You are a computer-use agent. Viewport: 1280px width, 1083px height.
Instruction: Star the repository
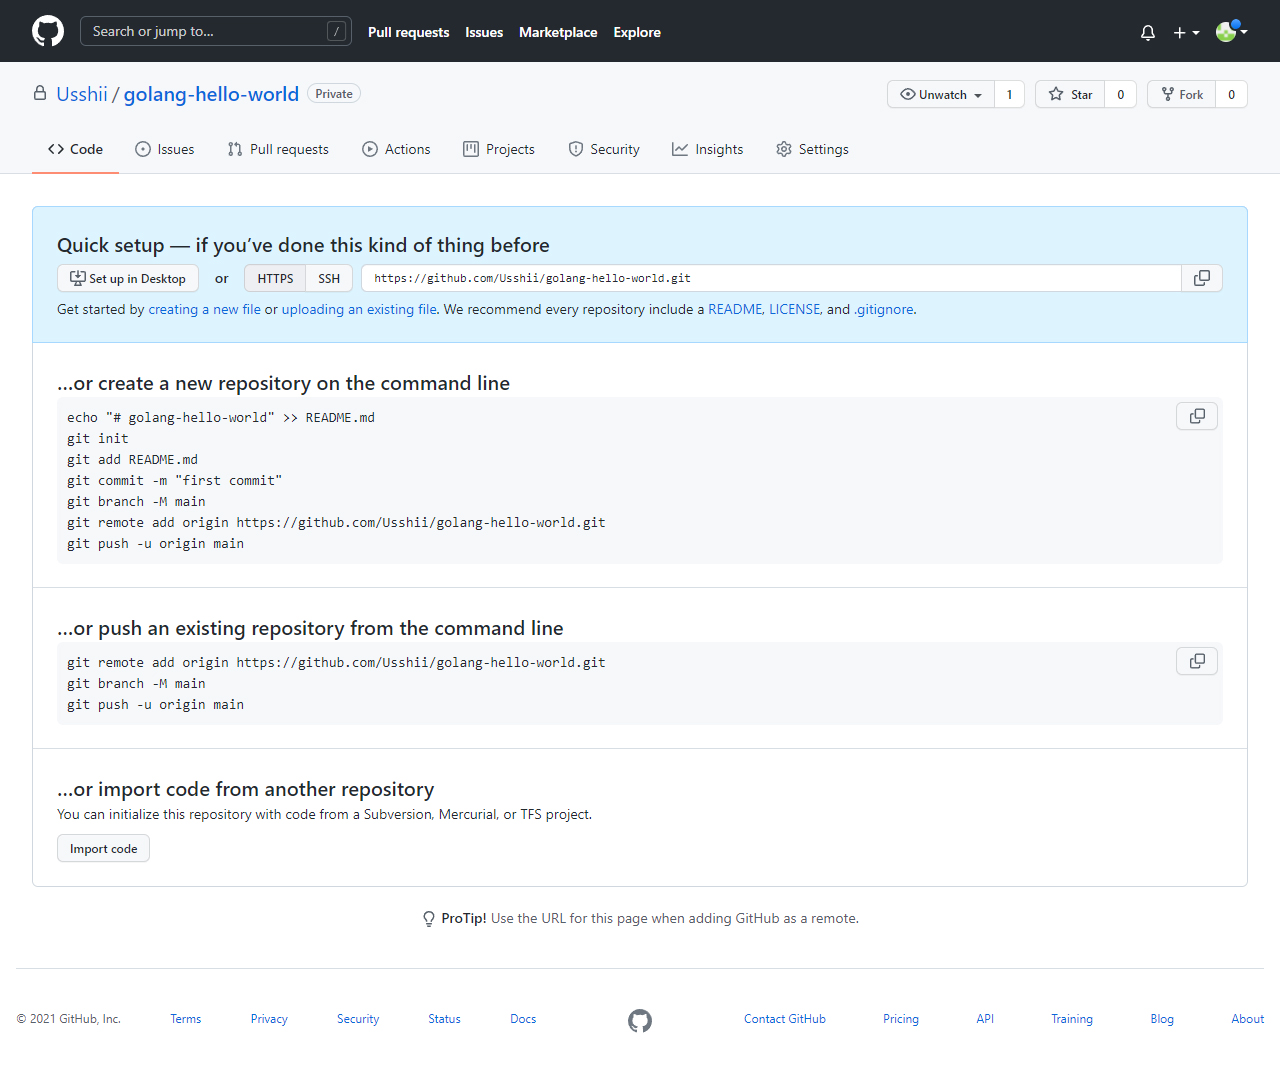tap(1070, 94)
